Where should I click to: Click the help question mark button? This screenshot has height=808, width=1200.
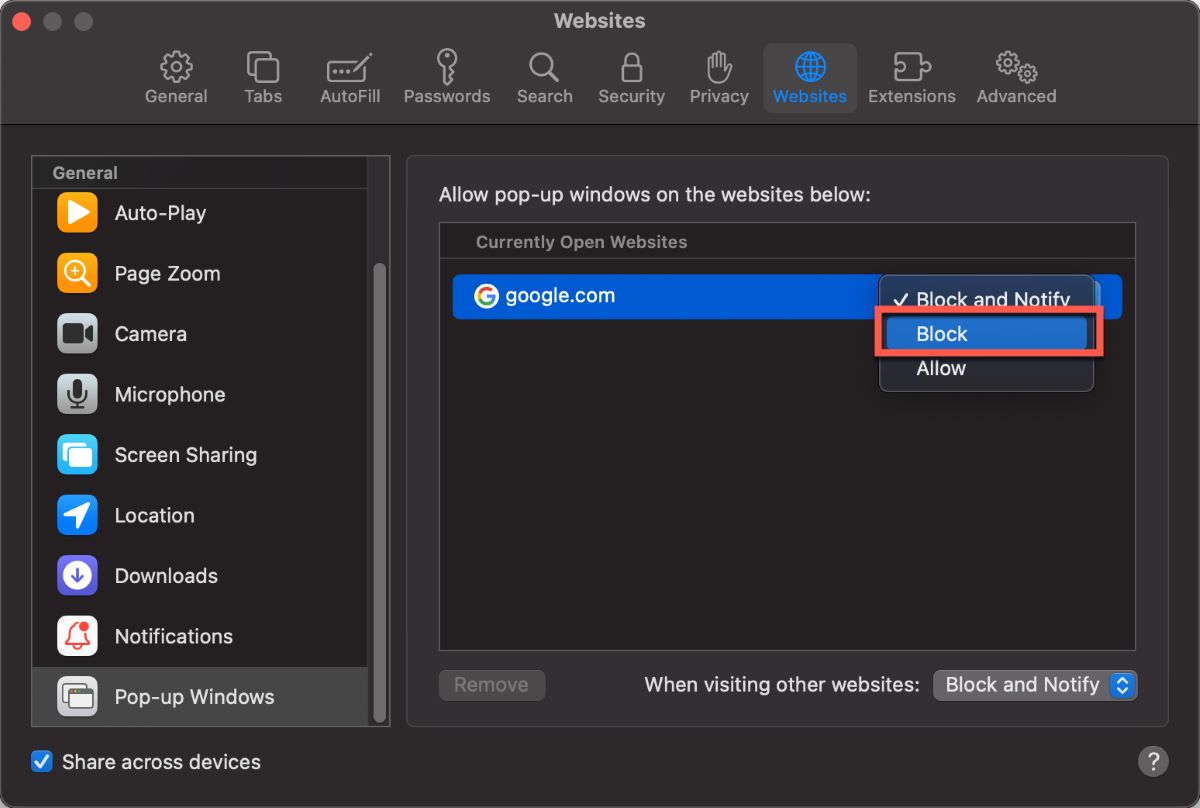click(x=1153, y=762)
